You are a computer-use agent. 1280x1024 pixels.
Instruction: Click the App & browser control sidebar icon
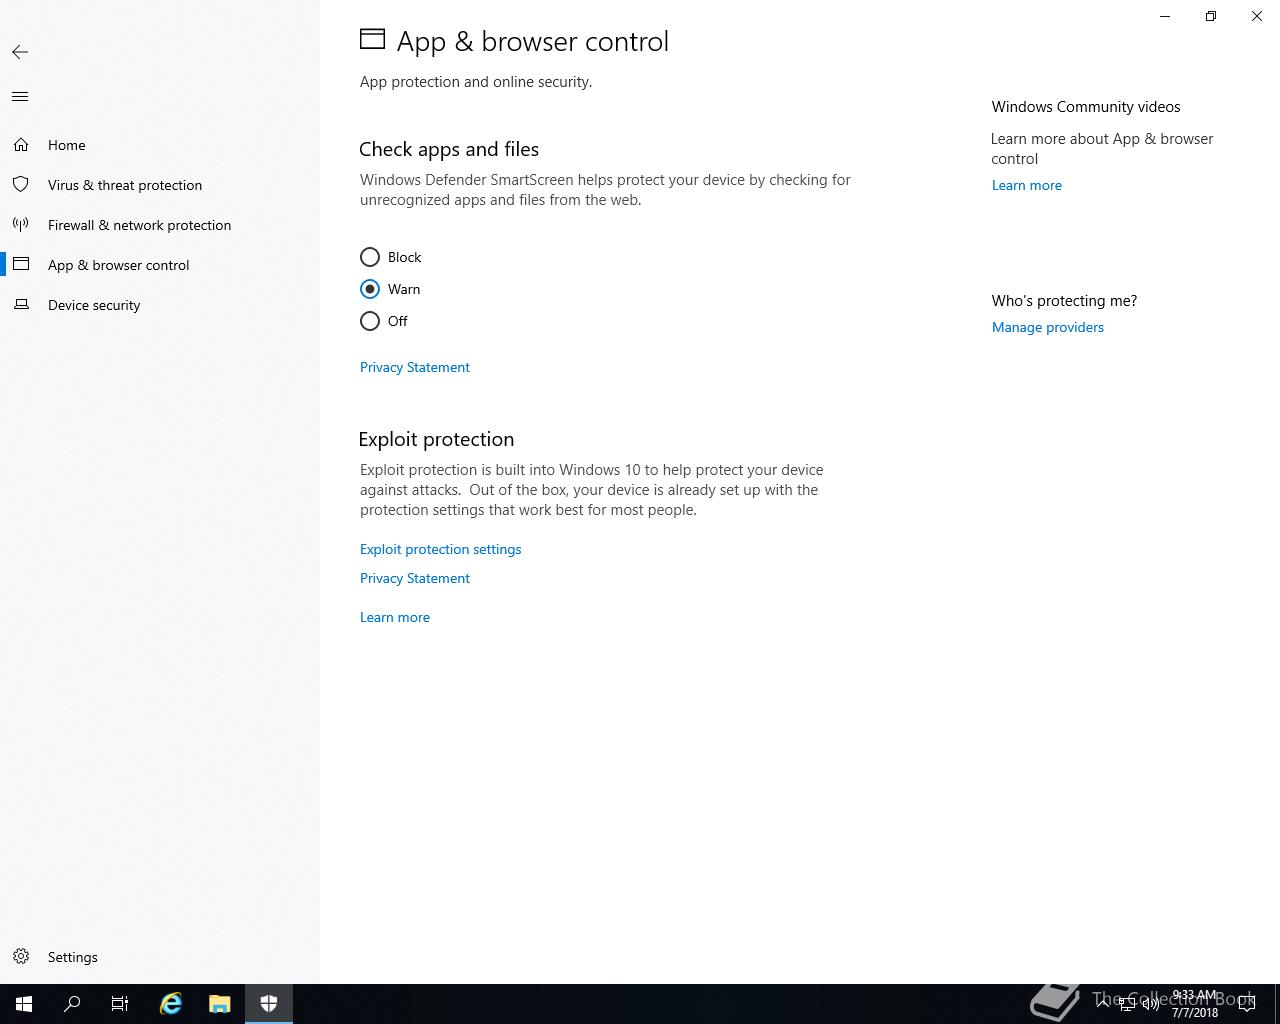21,265
